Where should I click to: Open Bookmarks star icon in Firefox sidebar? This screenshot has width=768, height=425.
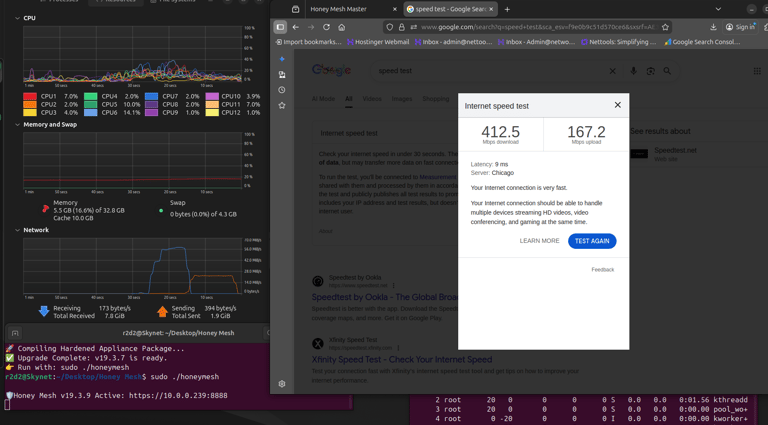pyautogui.click(x=282, y=105)
